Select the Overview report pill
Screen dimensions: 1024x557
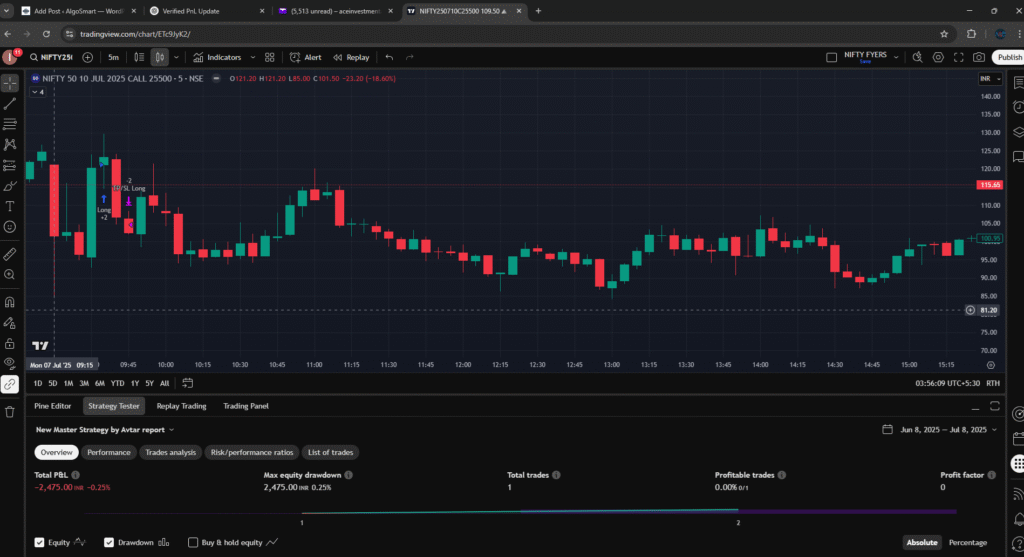[x=56, y=453]
